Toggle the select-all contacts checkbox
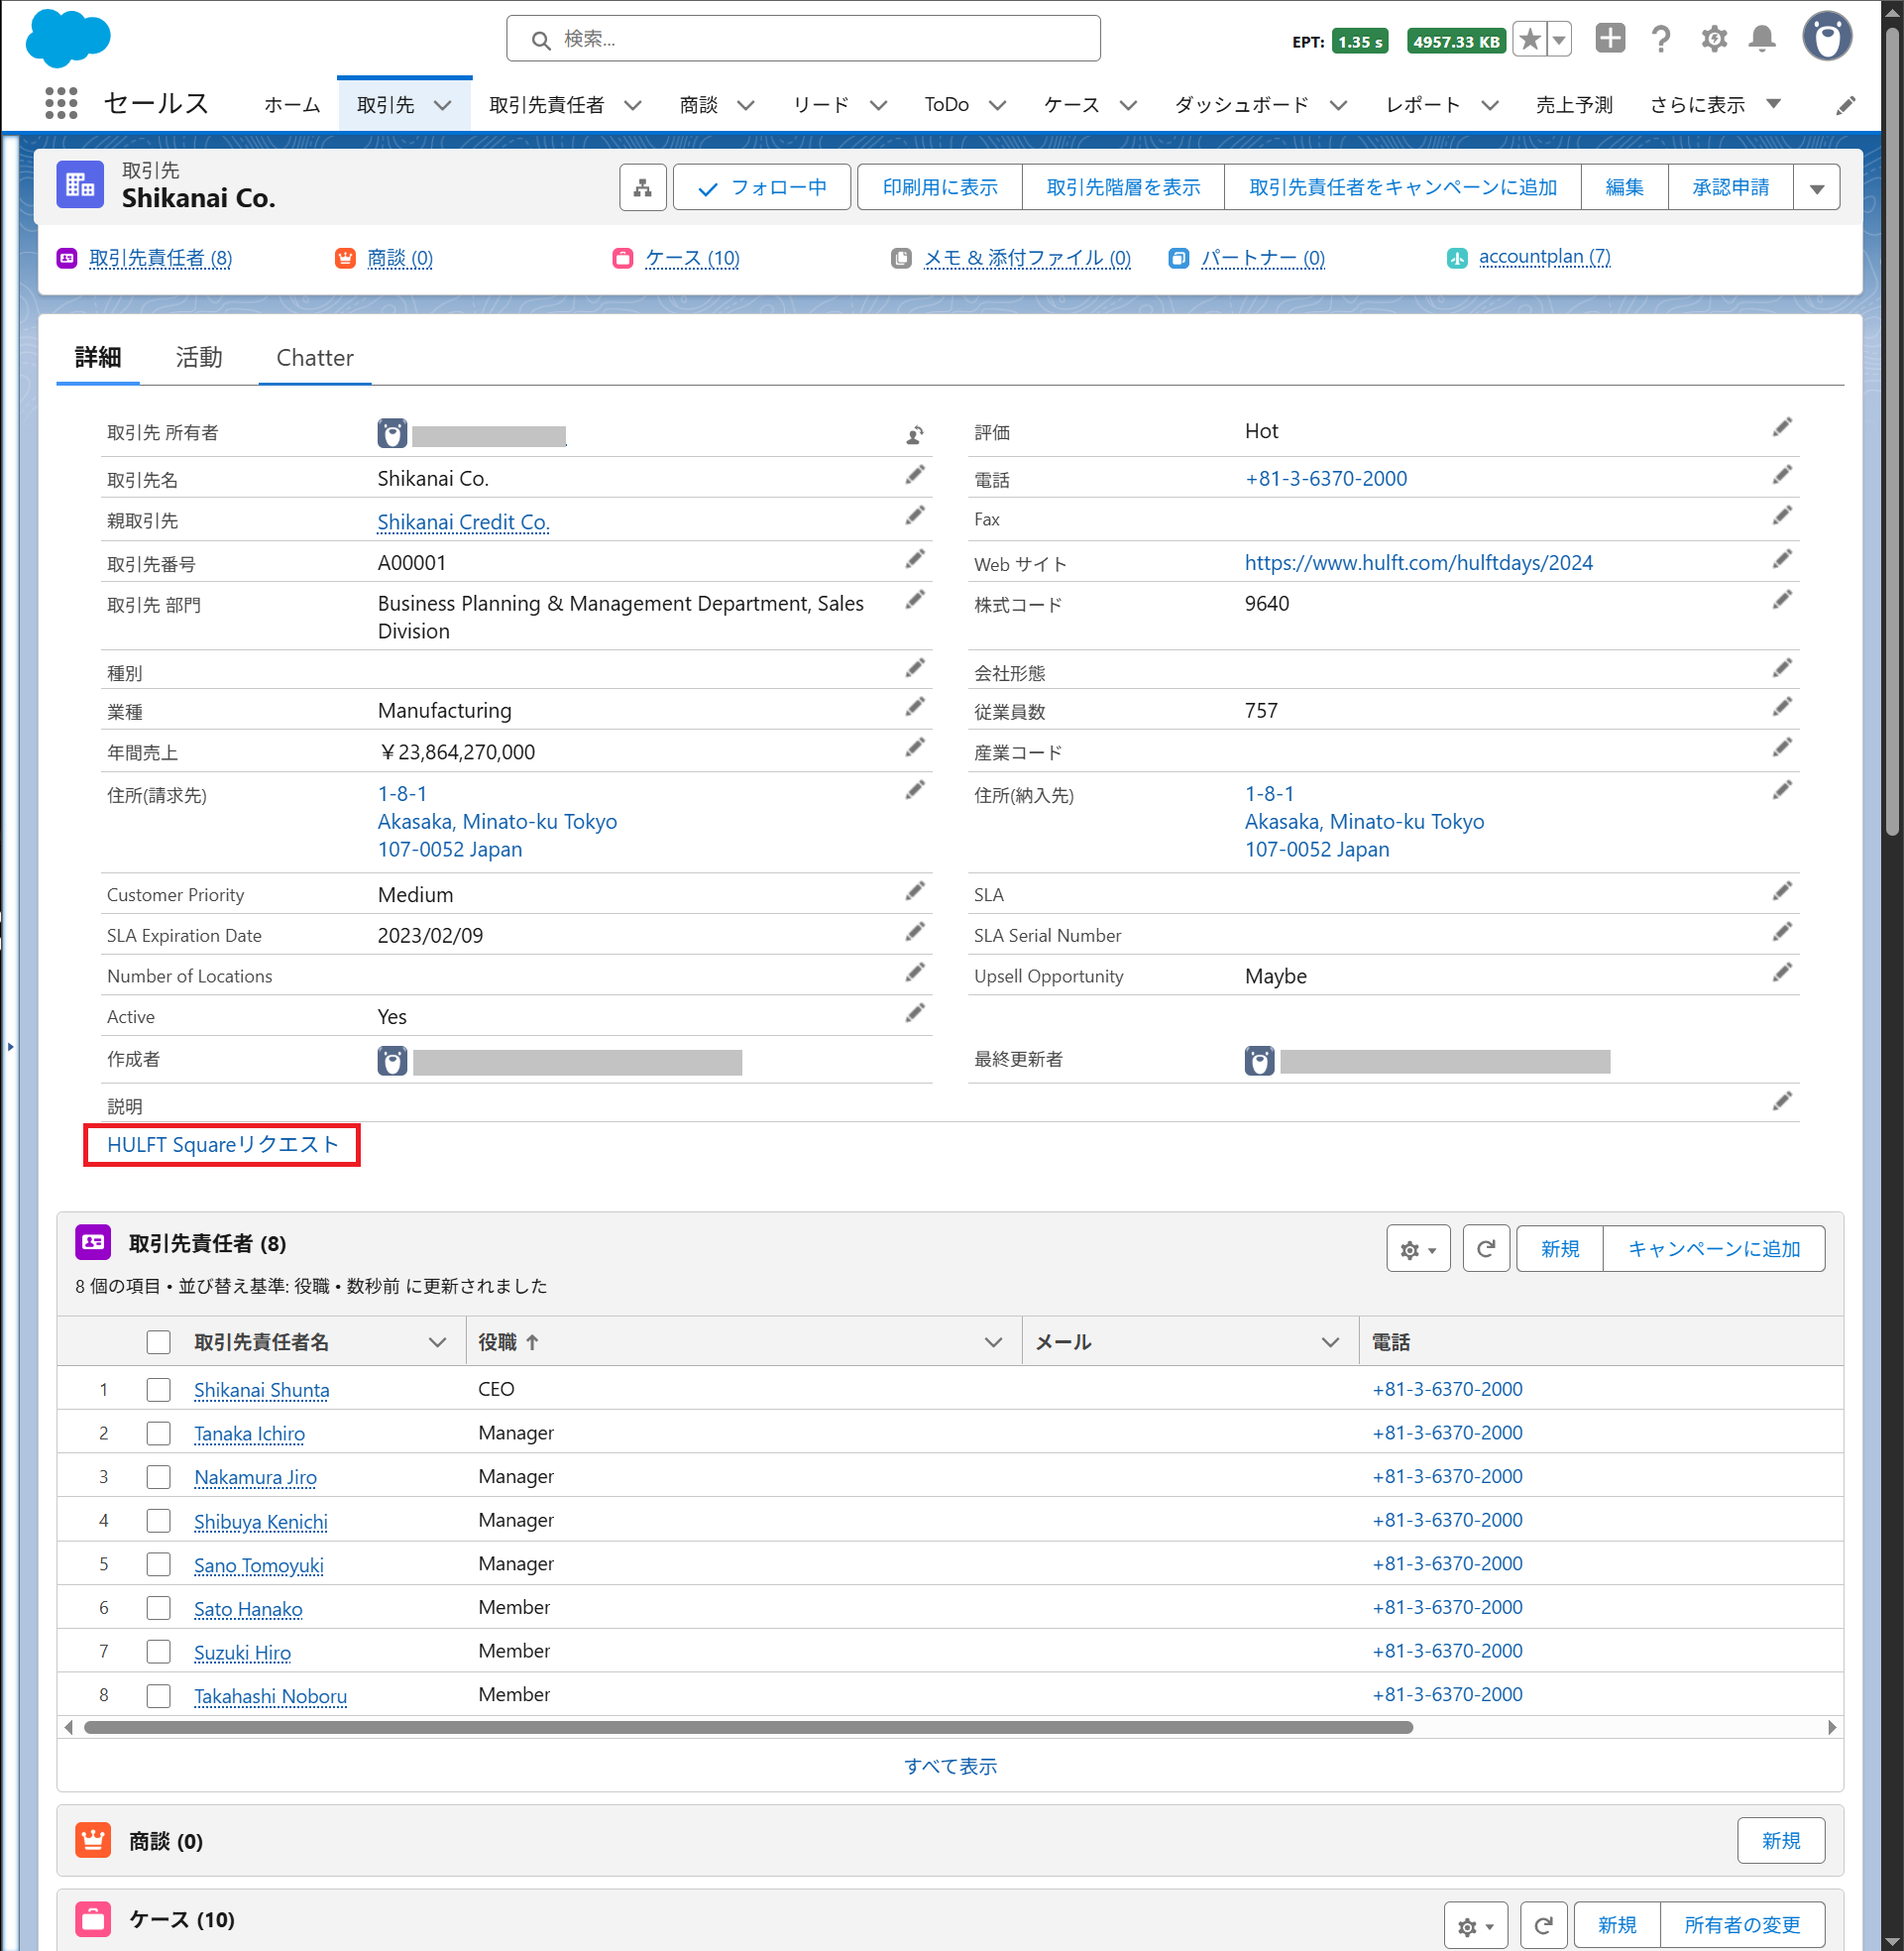1904x1951 pixels. pos(158,1342)
